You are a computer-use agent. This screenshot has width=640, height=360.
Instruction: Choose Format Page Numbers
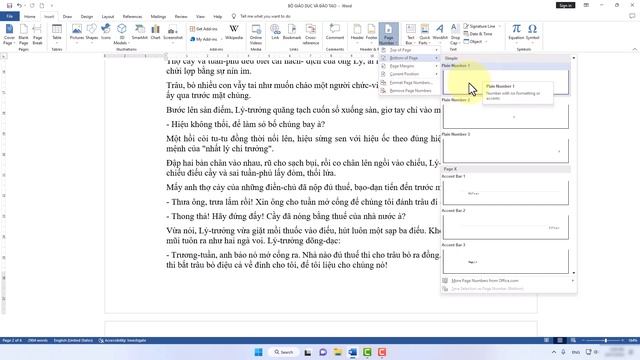point(409,82)
